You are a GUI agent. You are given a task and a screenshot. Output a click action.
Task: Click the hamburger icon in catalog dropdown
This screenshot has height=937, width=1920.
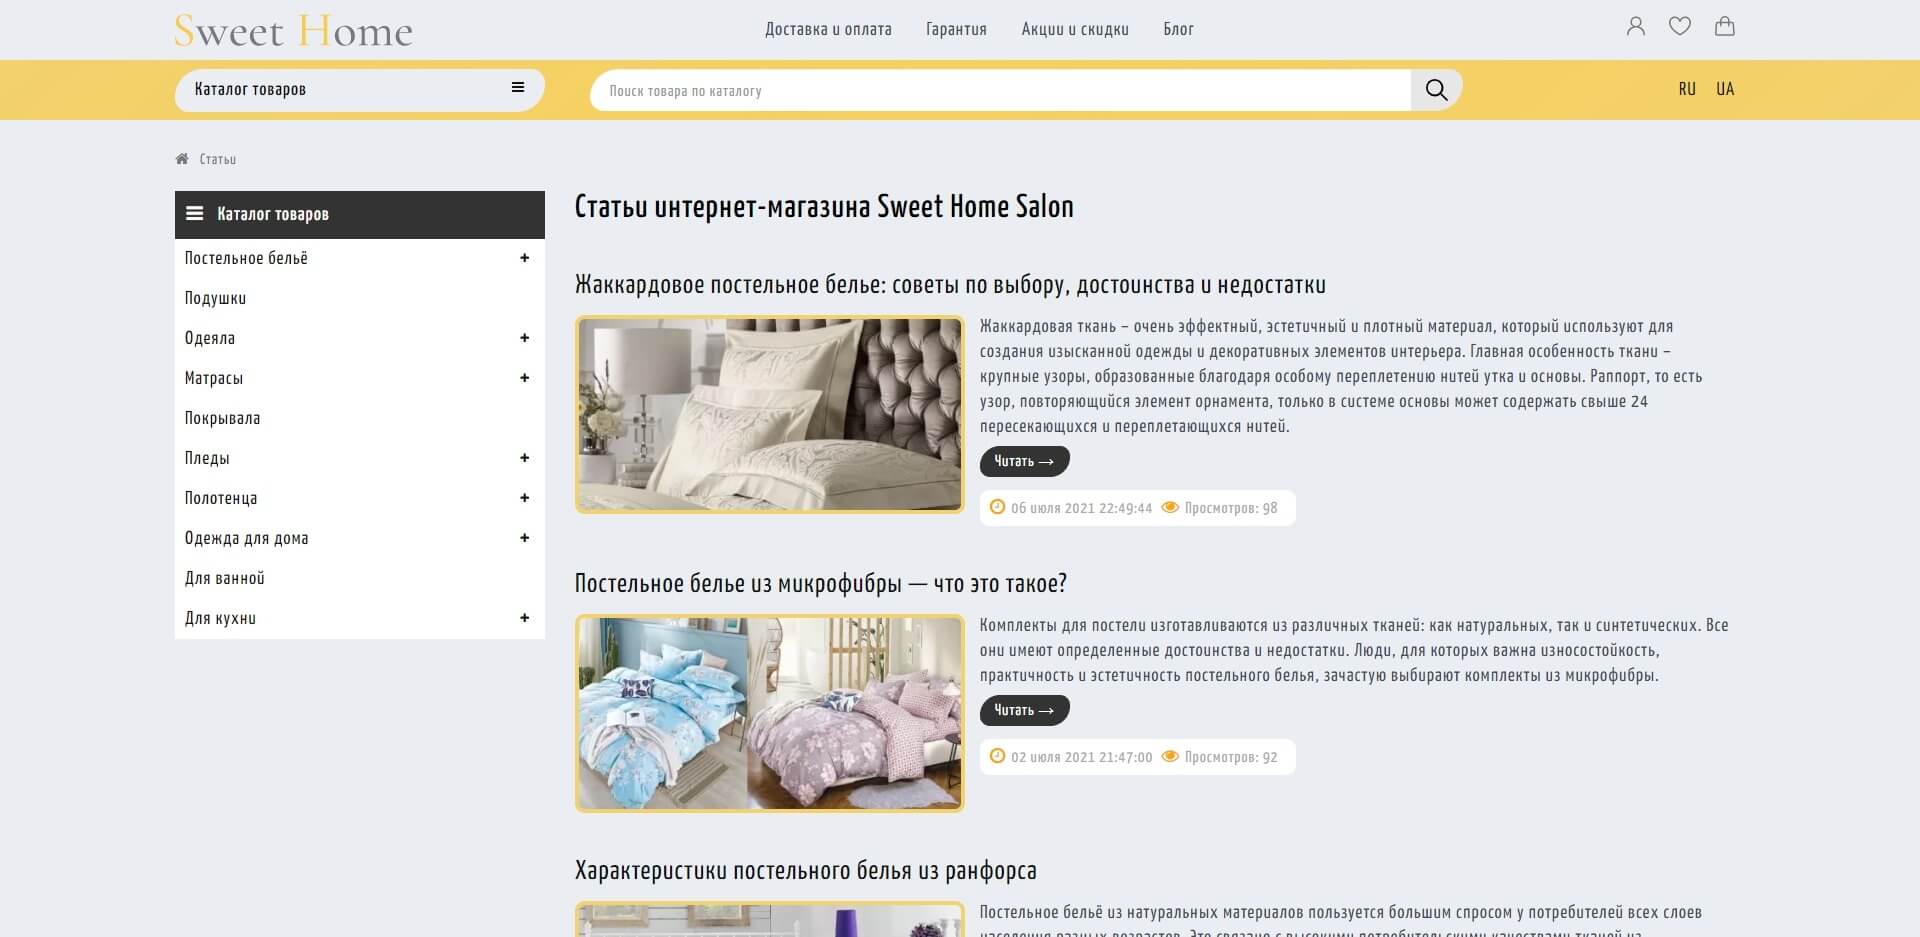point(518,88)
